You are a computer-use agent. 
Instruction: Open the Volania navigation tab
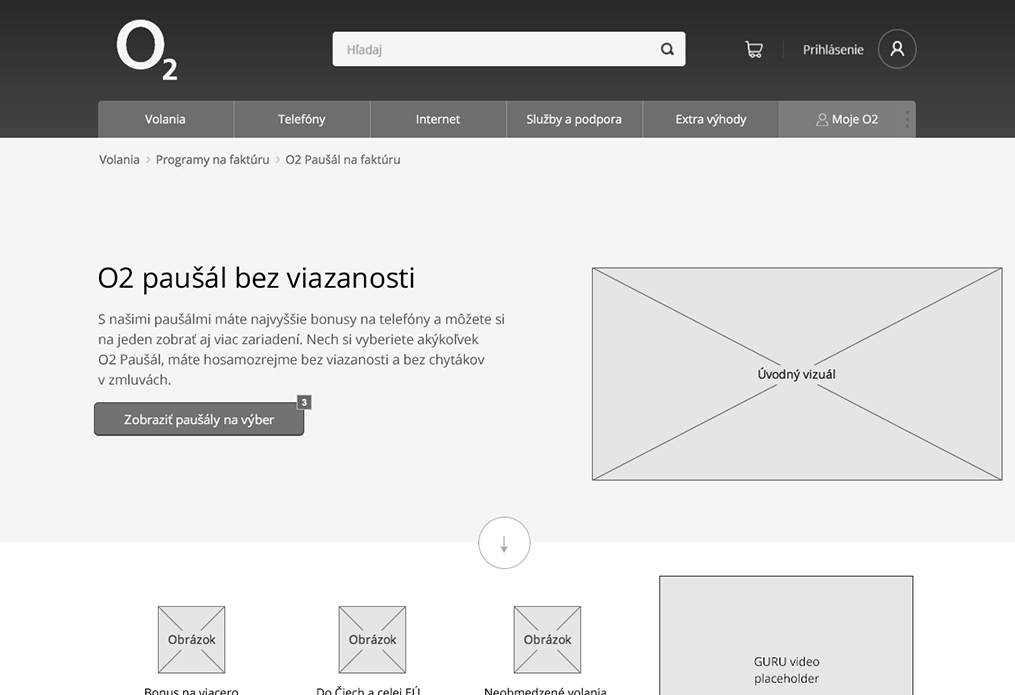click(x=166, y=119)
